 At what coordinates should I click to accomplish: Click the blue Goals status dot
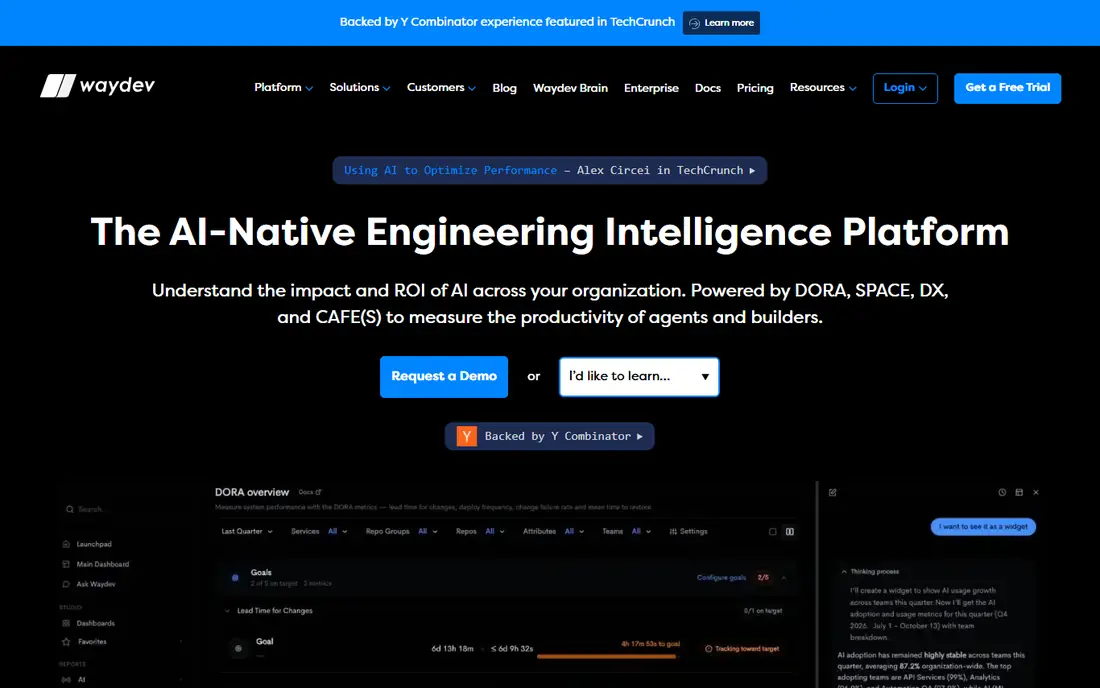click(235, 578)
